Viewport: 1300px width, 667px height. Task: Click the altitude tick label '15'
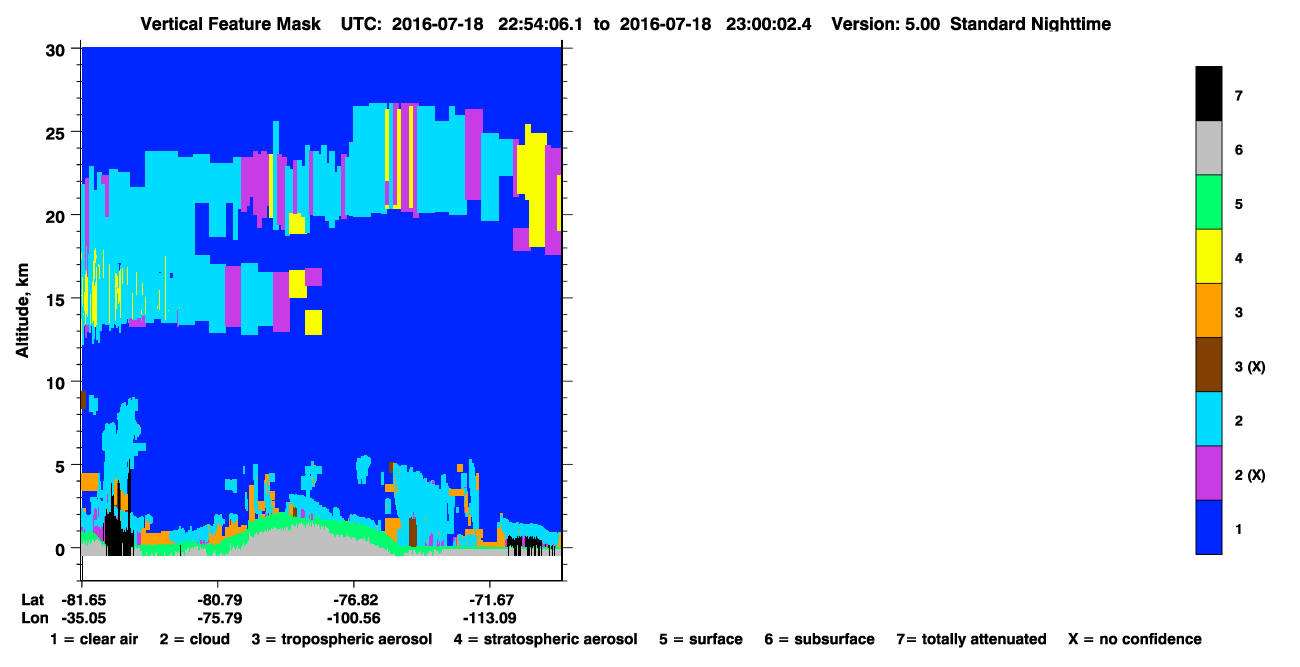[x=58, y=299]
